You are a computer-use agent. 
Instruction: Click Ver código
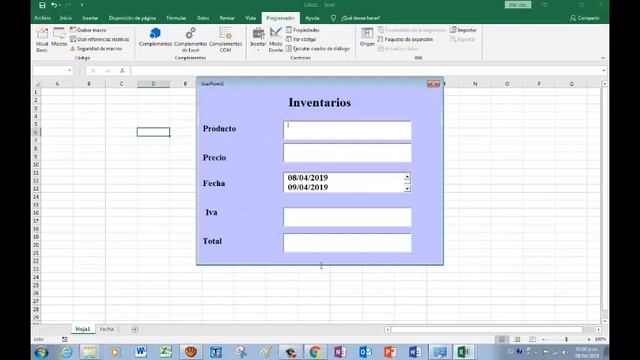coord(301,39)
